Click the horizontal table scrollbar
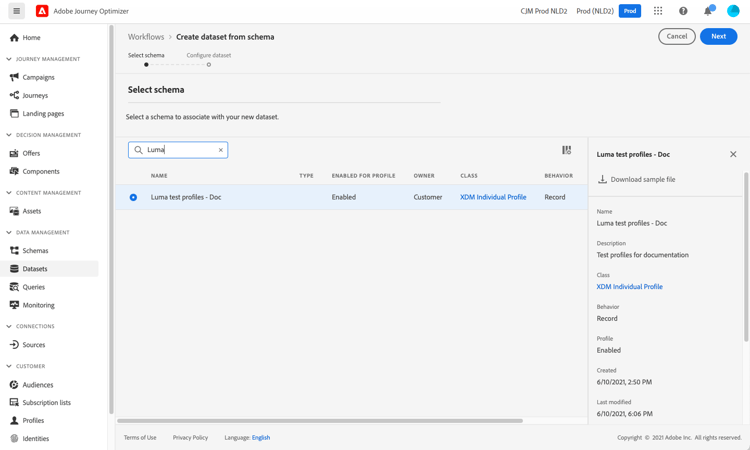 tap(320, 421)
